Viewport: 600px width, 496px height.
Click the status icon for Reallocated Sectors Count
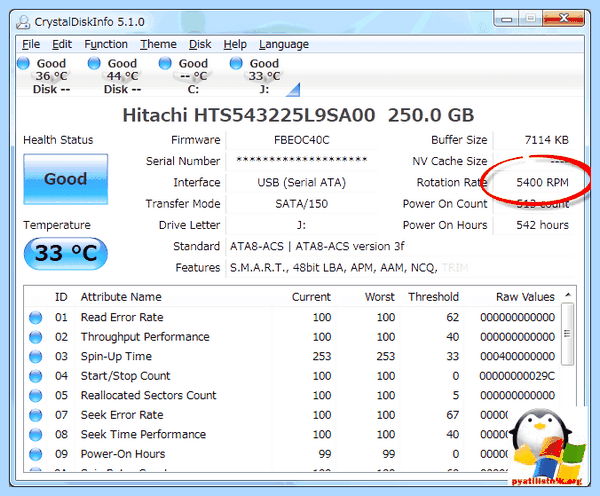click(x=36, y=395)
